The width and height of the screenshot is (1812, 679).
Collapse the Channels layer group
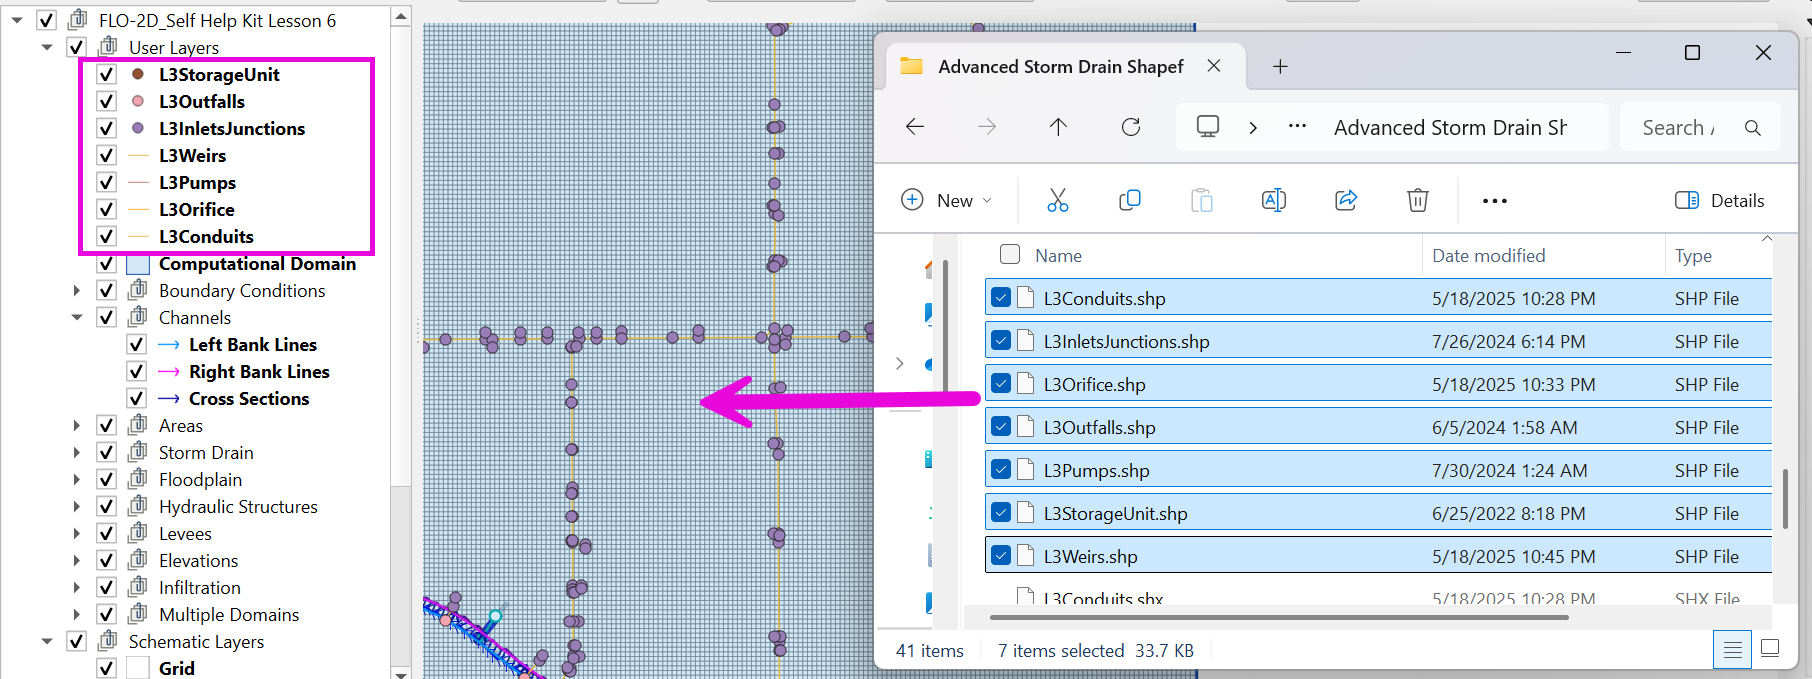click(x=77, y=317)
